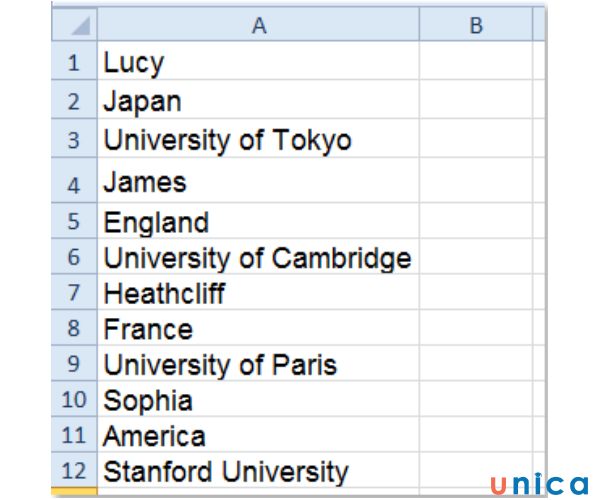Select the Stanford University cell
The width and height of the screenshot is (600, 500).
[x=258, y=471]
